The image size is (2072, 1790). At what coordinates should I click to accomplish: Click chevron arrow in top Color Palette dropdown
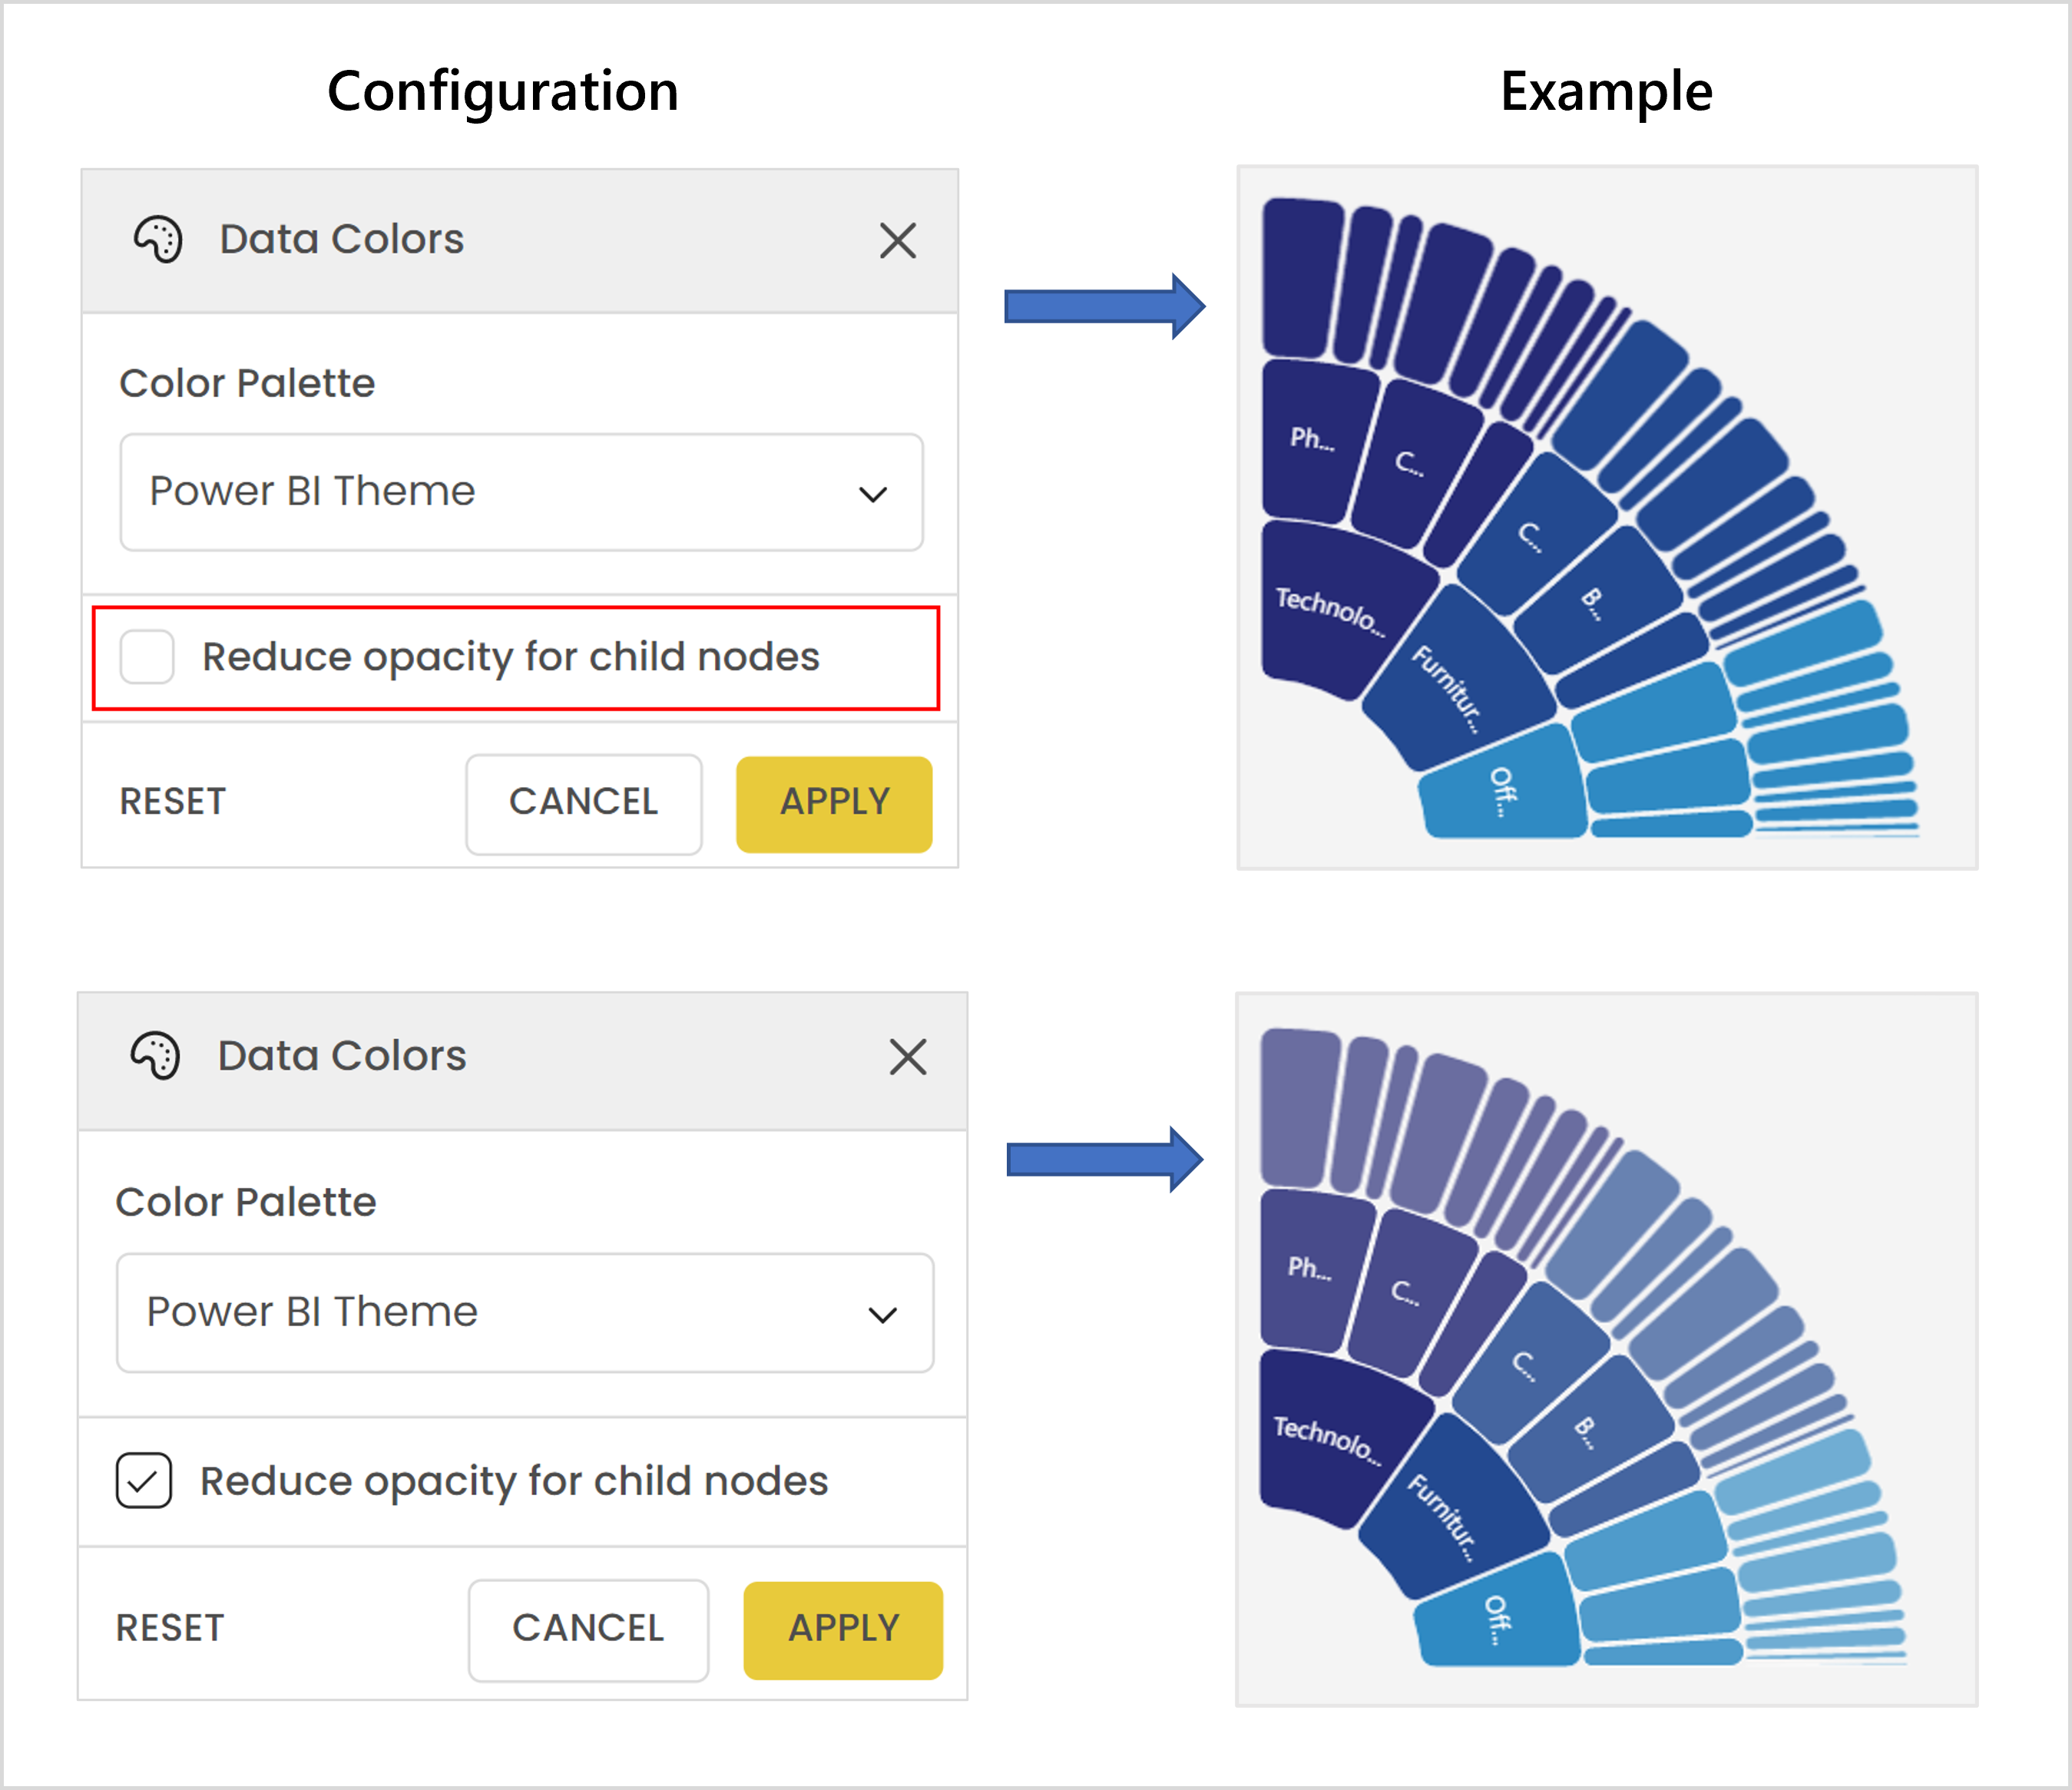[x=873, y=494]
